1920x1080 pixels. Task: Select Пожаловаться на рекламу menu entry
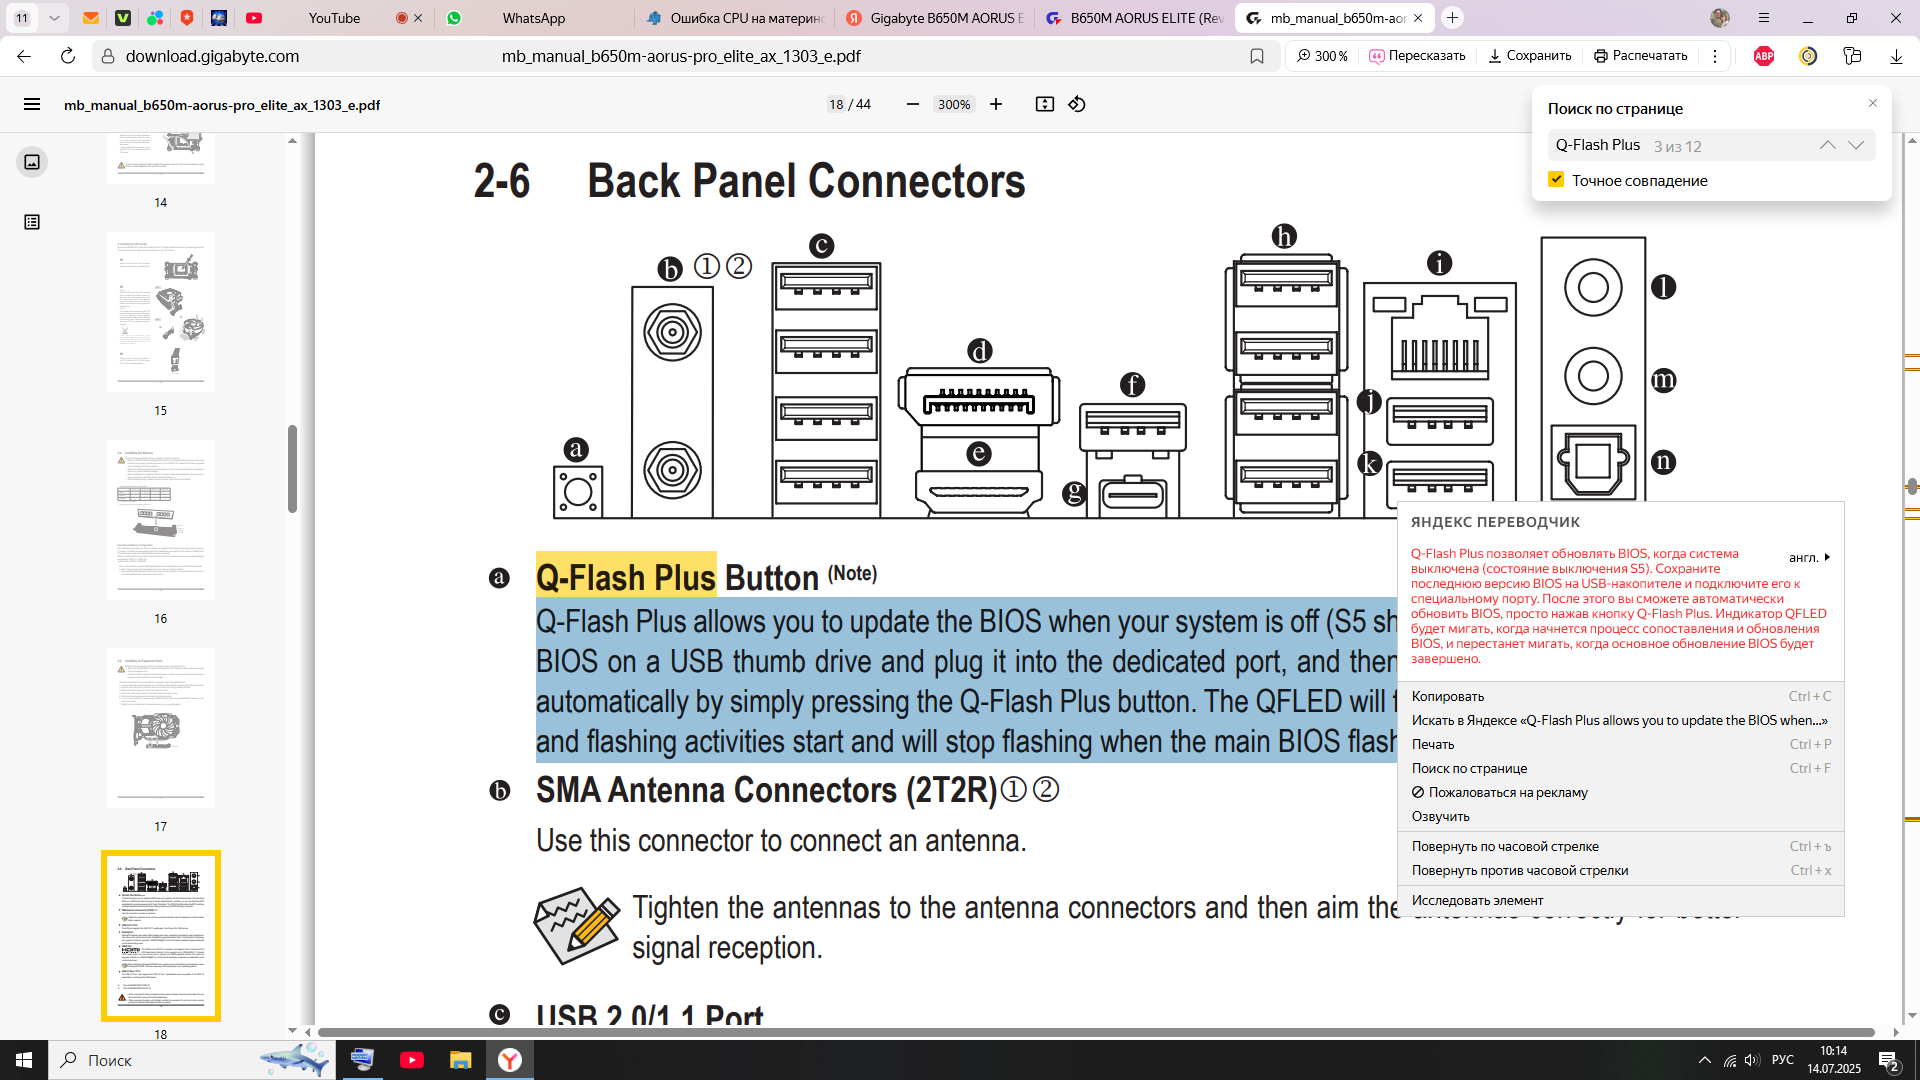1621,792
